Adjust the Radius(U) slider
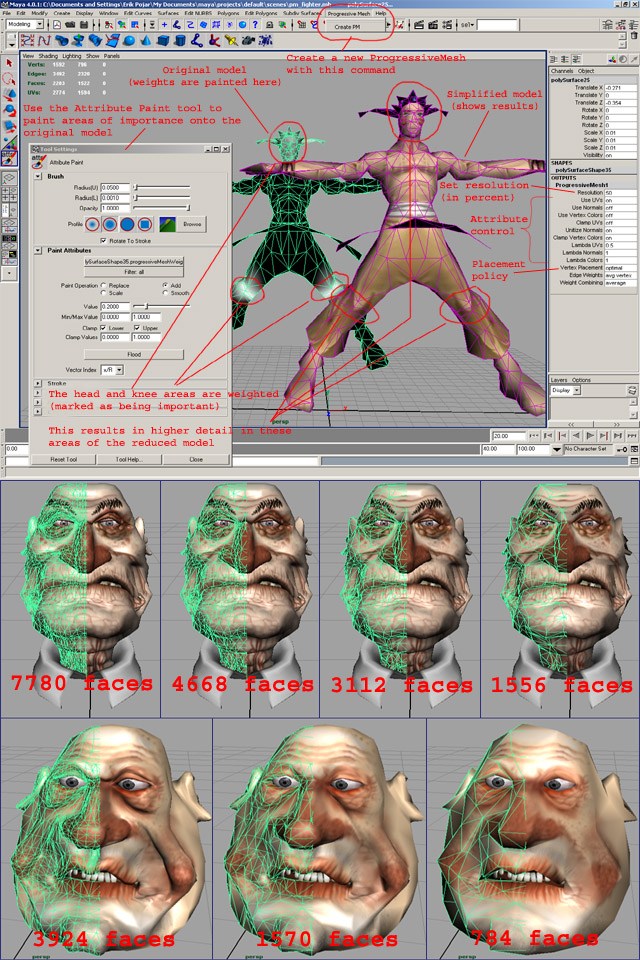The height and width of the screenshot is (960, 640). pos(162,188)
